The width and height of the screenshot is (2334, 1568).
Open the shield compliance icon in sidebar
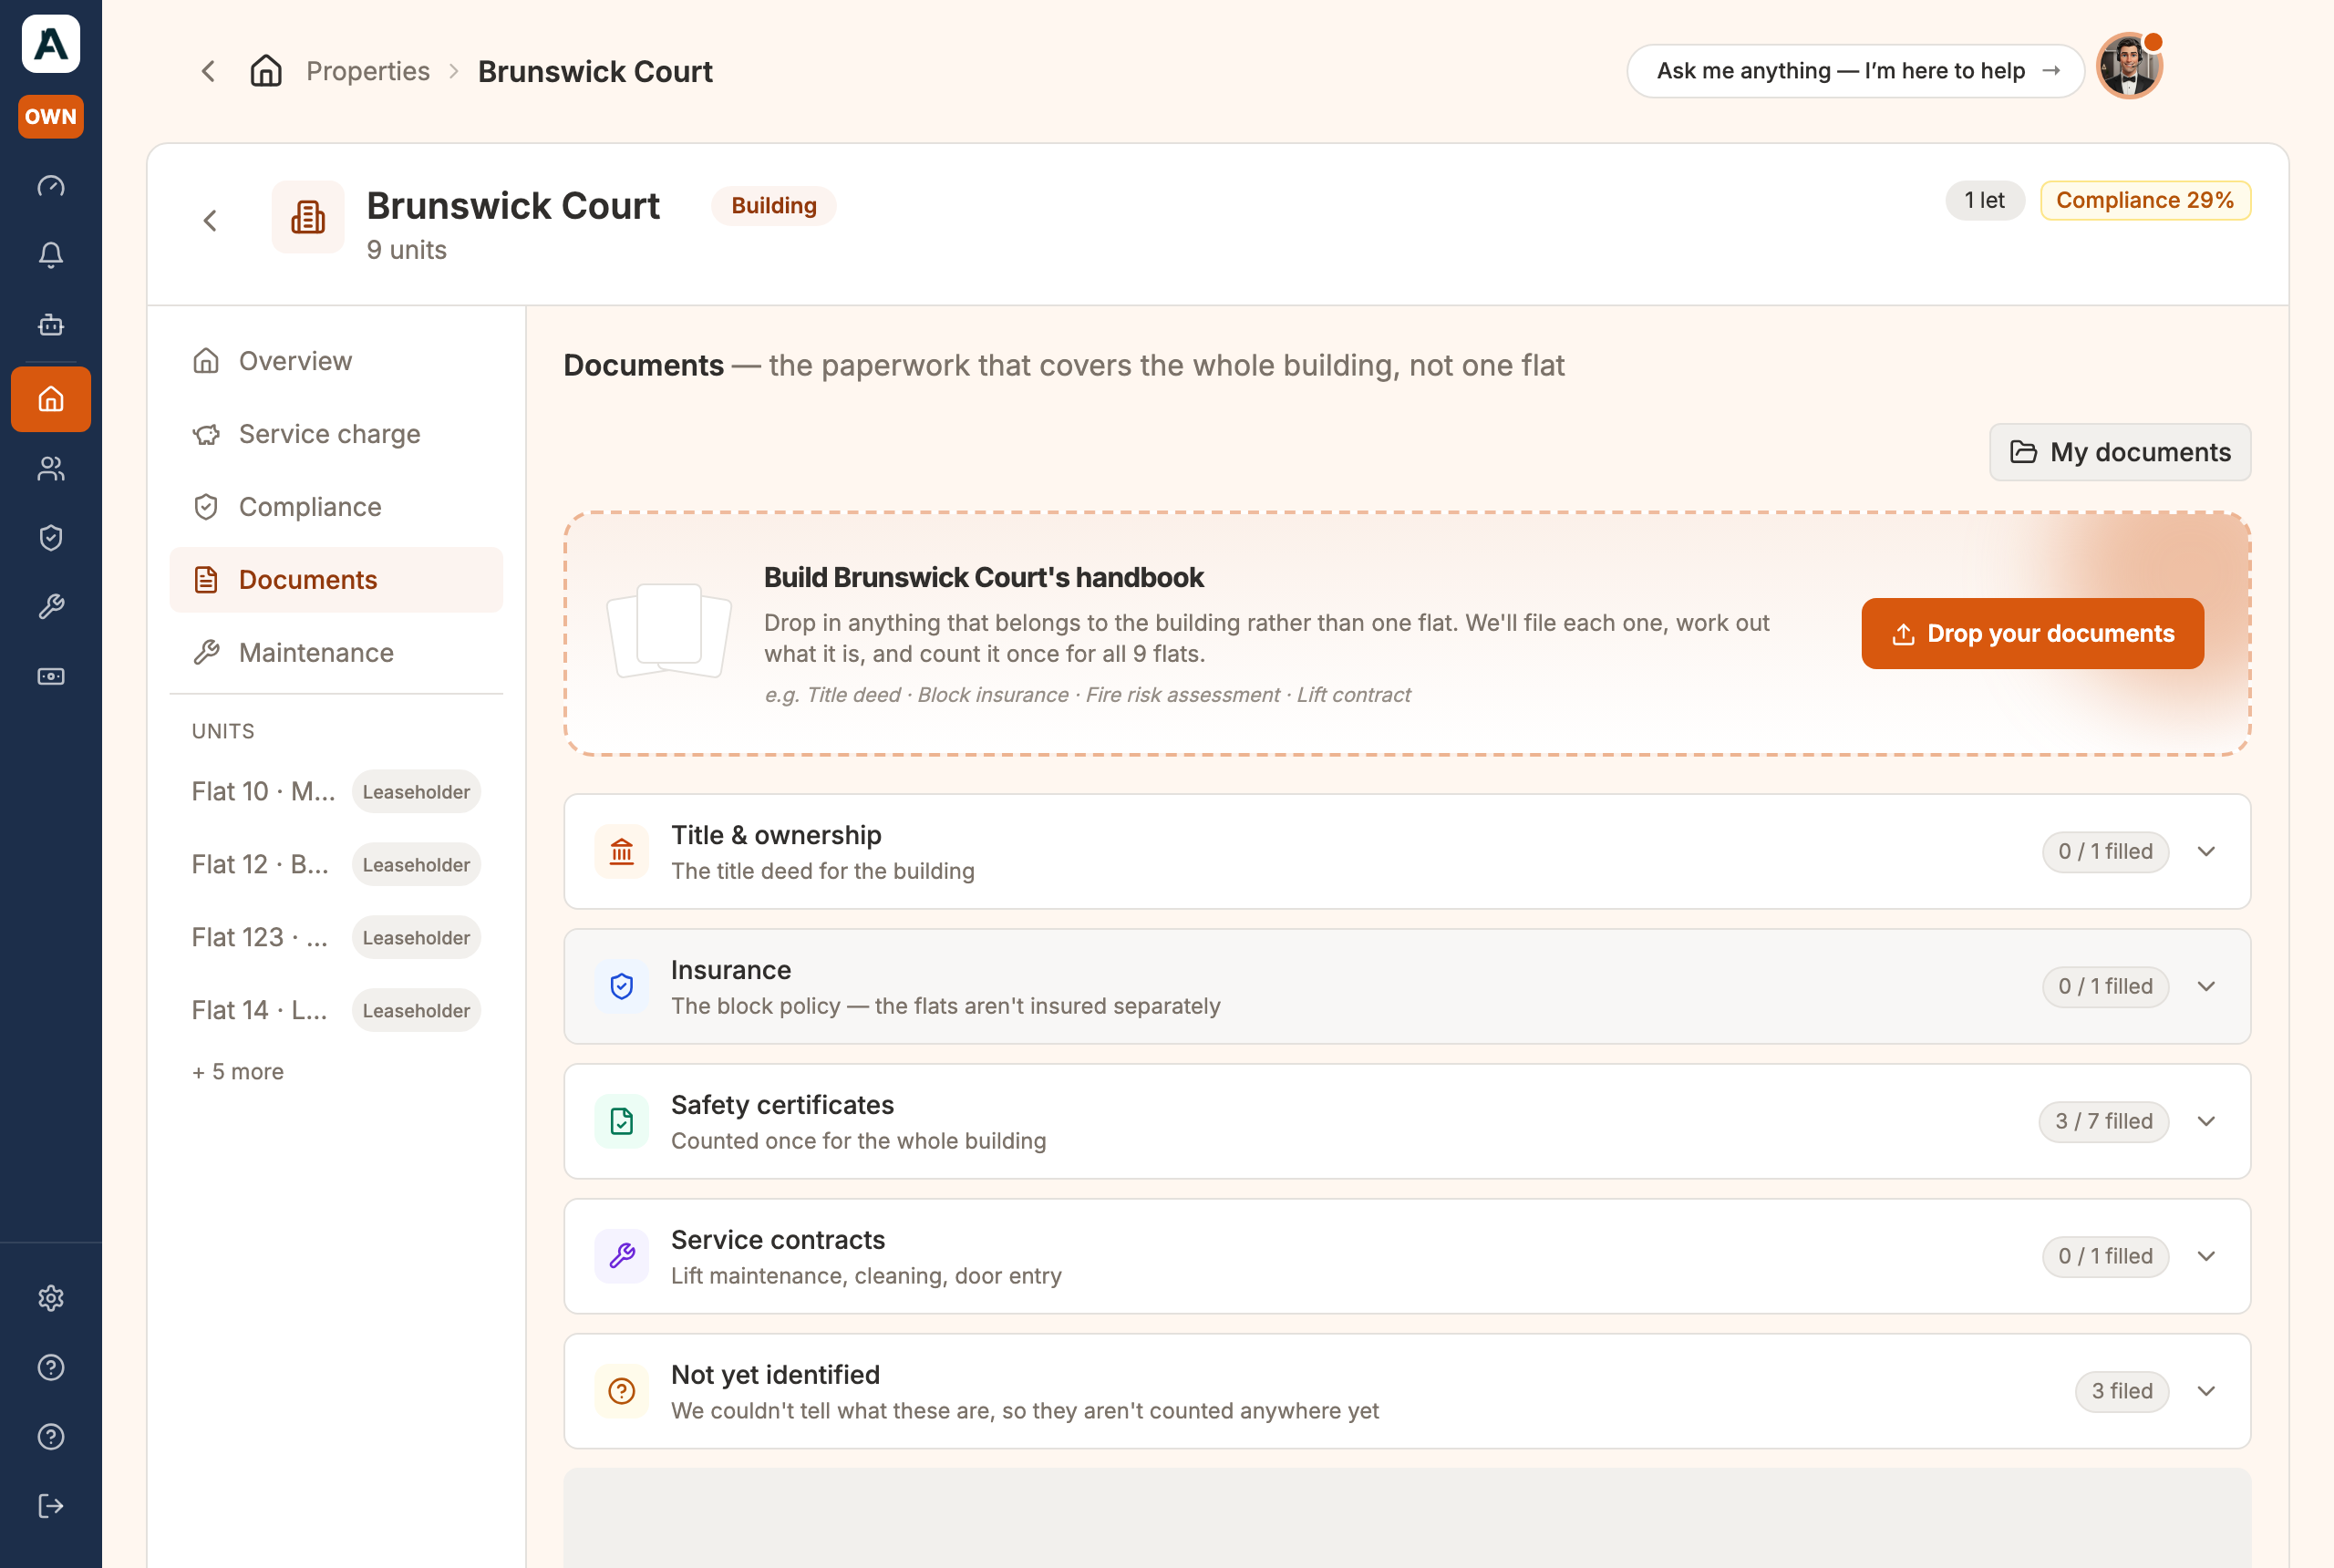[x=51, y=538]
